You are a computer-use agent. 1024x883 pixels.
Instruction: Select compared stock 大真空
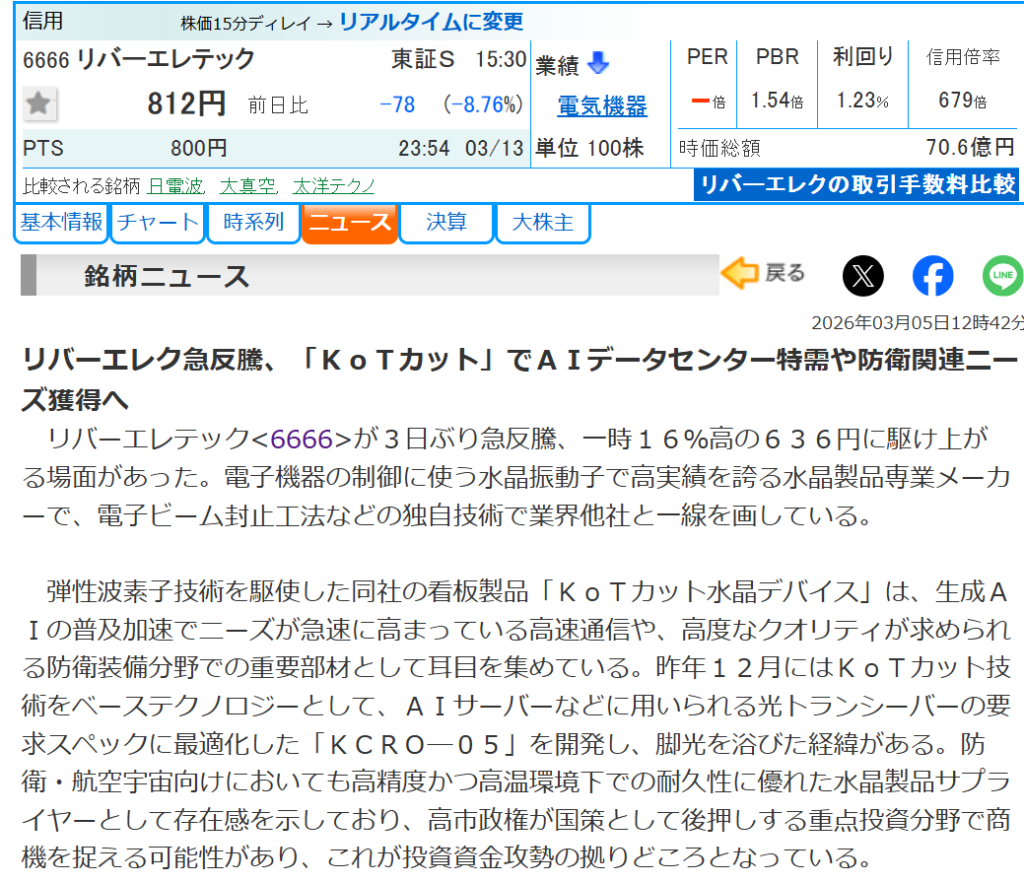(247, 186)
